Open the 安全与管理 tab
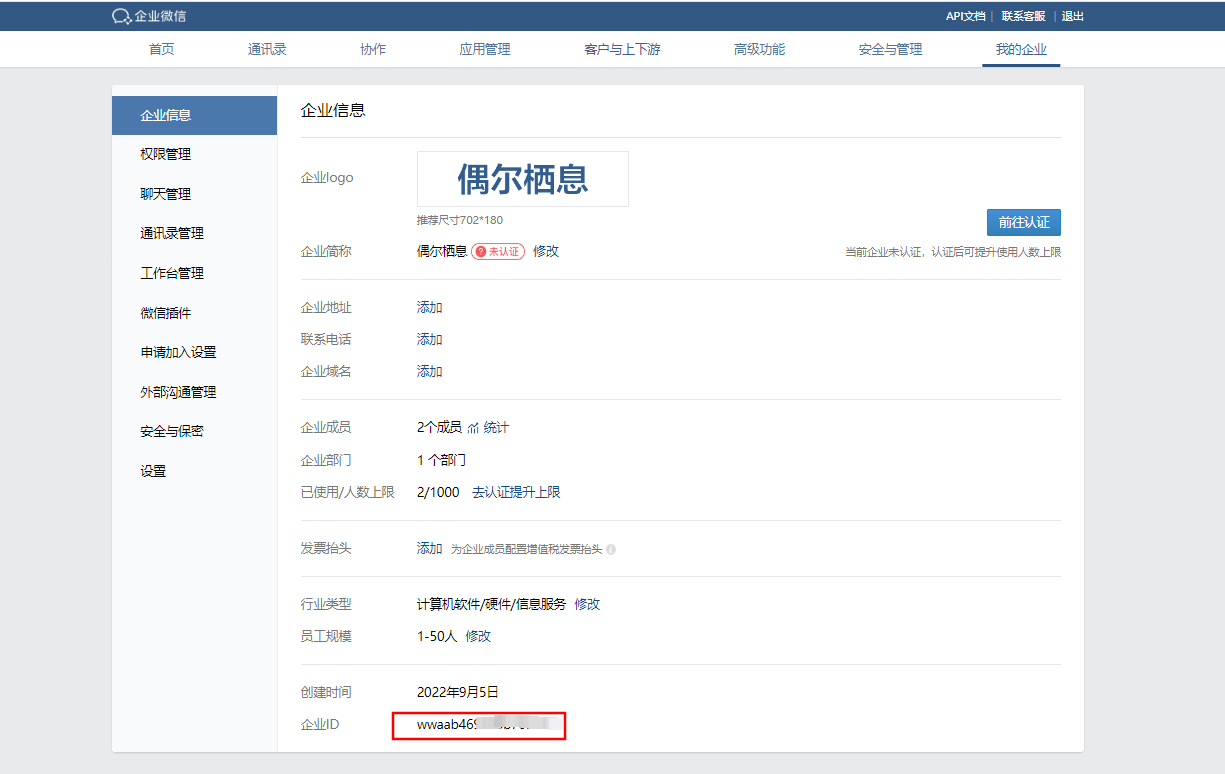Viewport: 1225px width, 774px height. (x=890, y=49)
